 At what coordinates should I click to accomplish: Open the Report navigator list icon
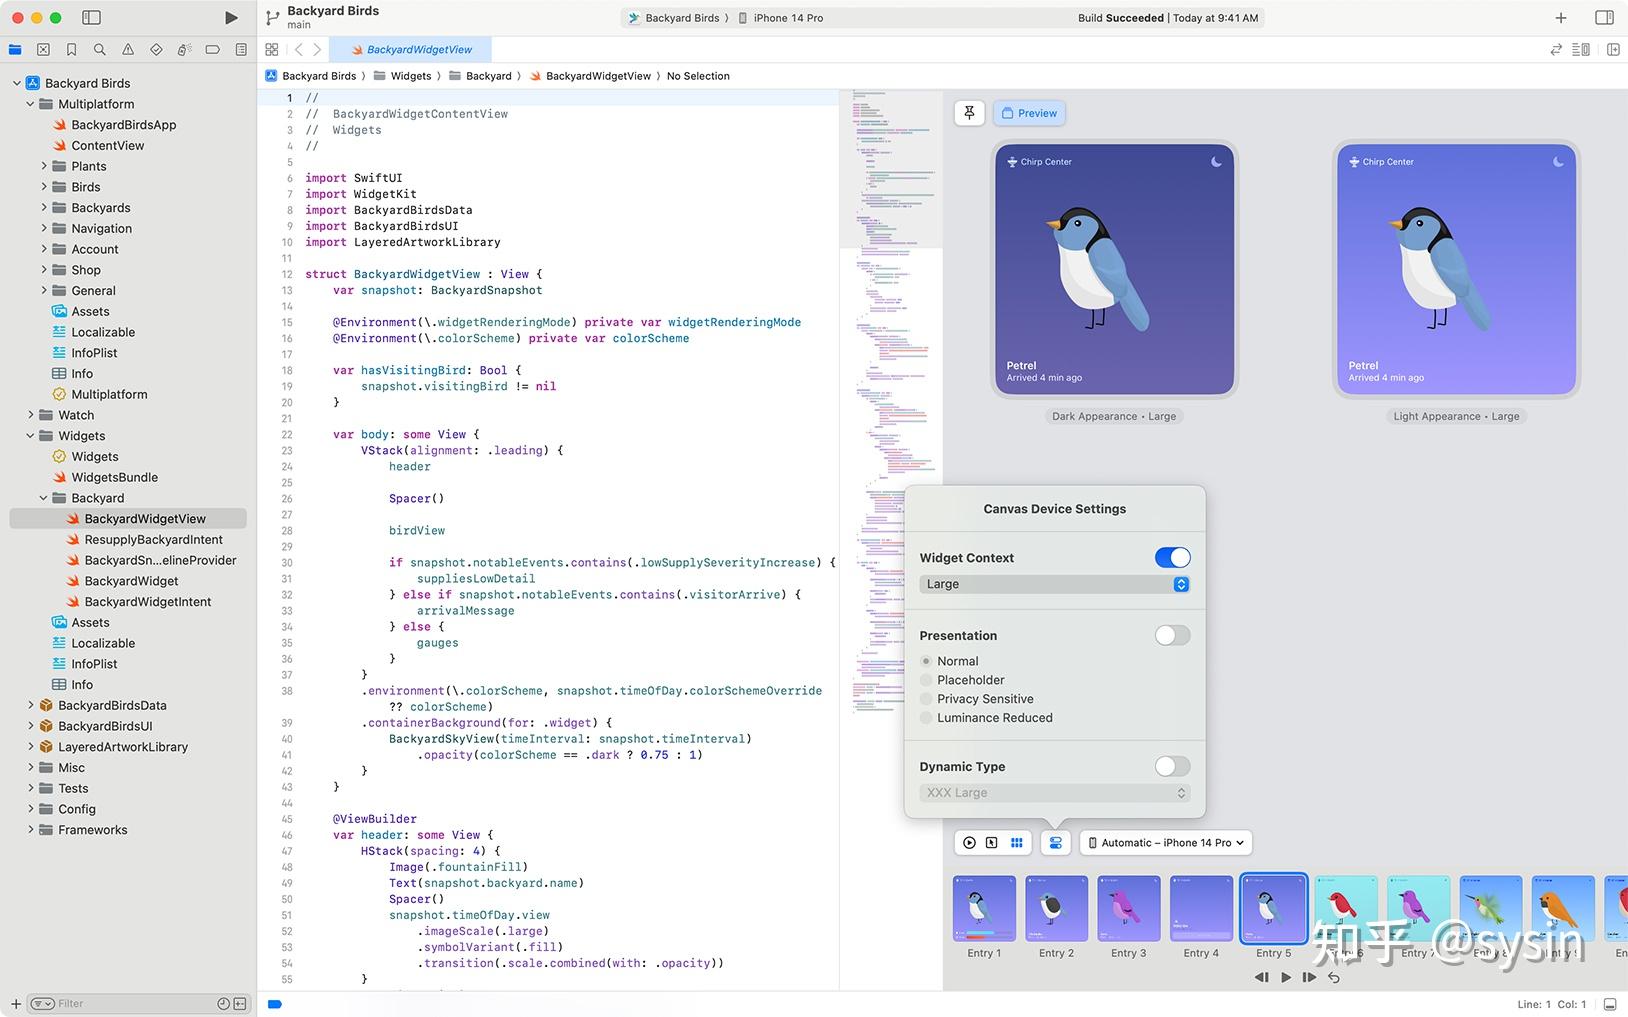click(240, 49)
